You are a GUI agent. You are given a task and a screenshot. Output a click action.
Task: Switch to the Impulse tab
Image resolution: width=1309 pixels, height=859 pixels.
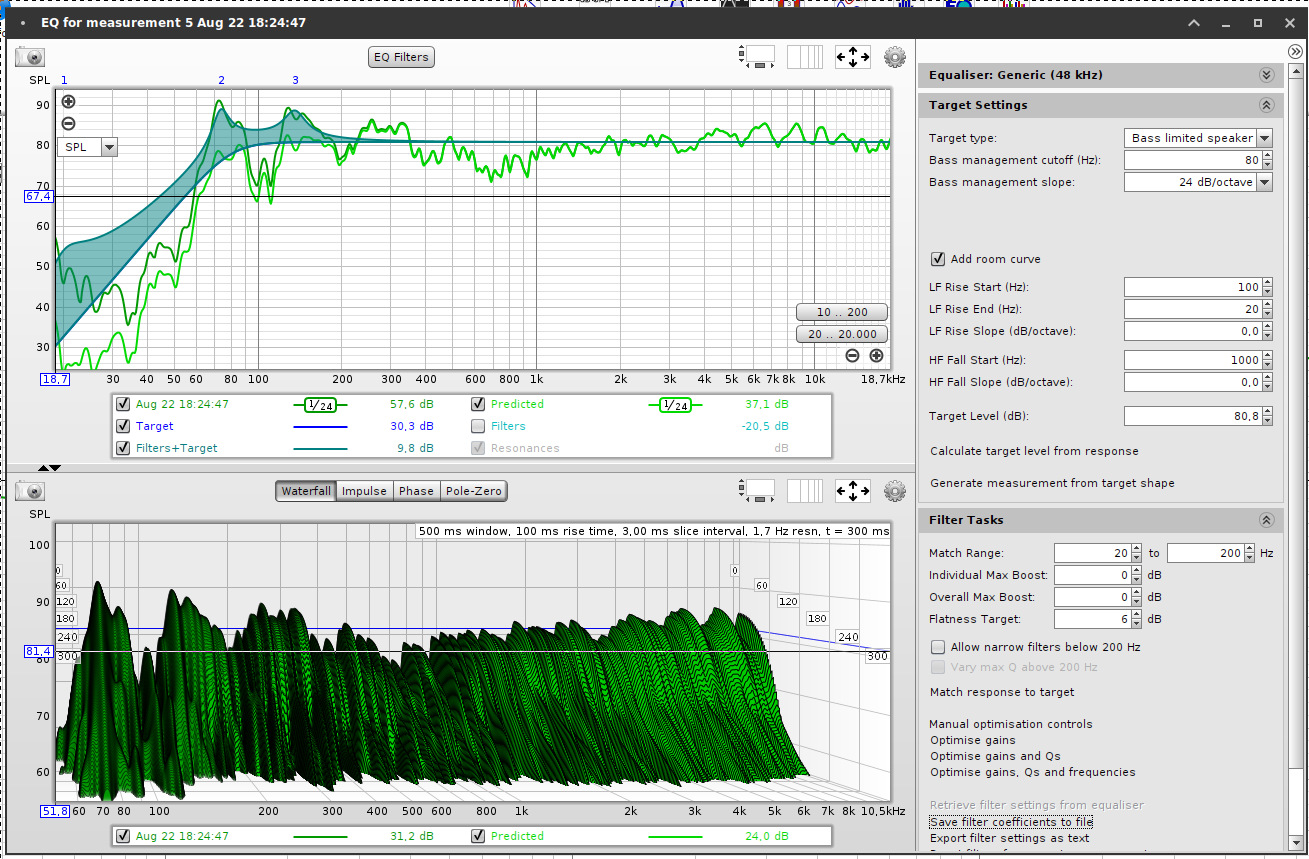(x=364, y=491)
